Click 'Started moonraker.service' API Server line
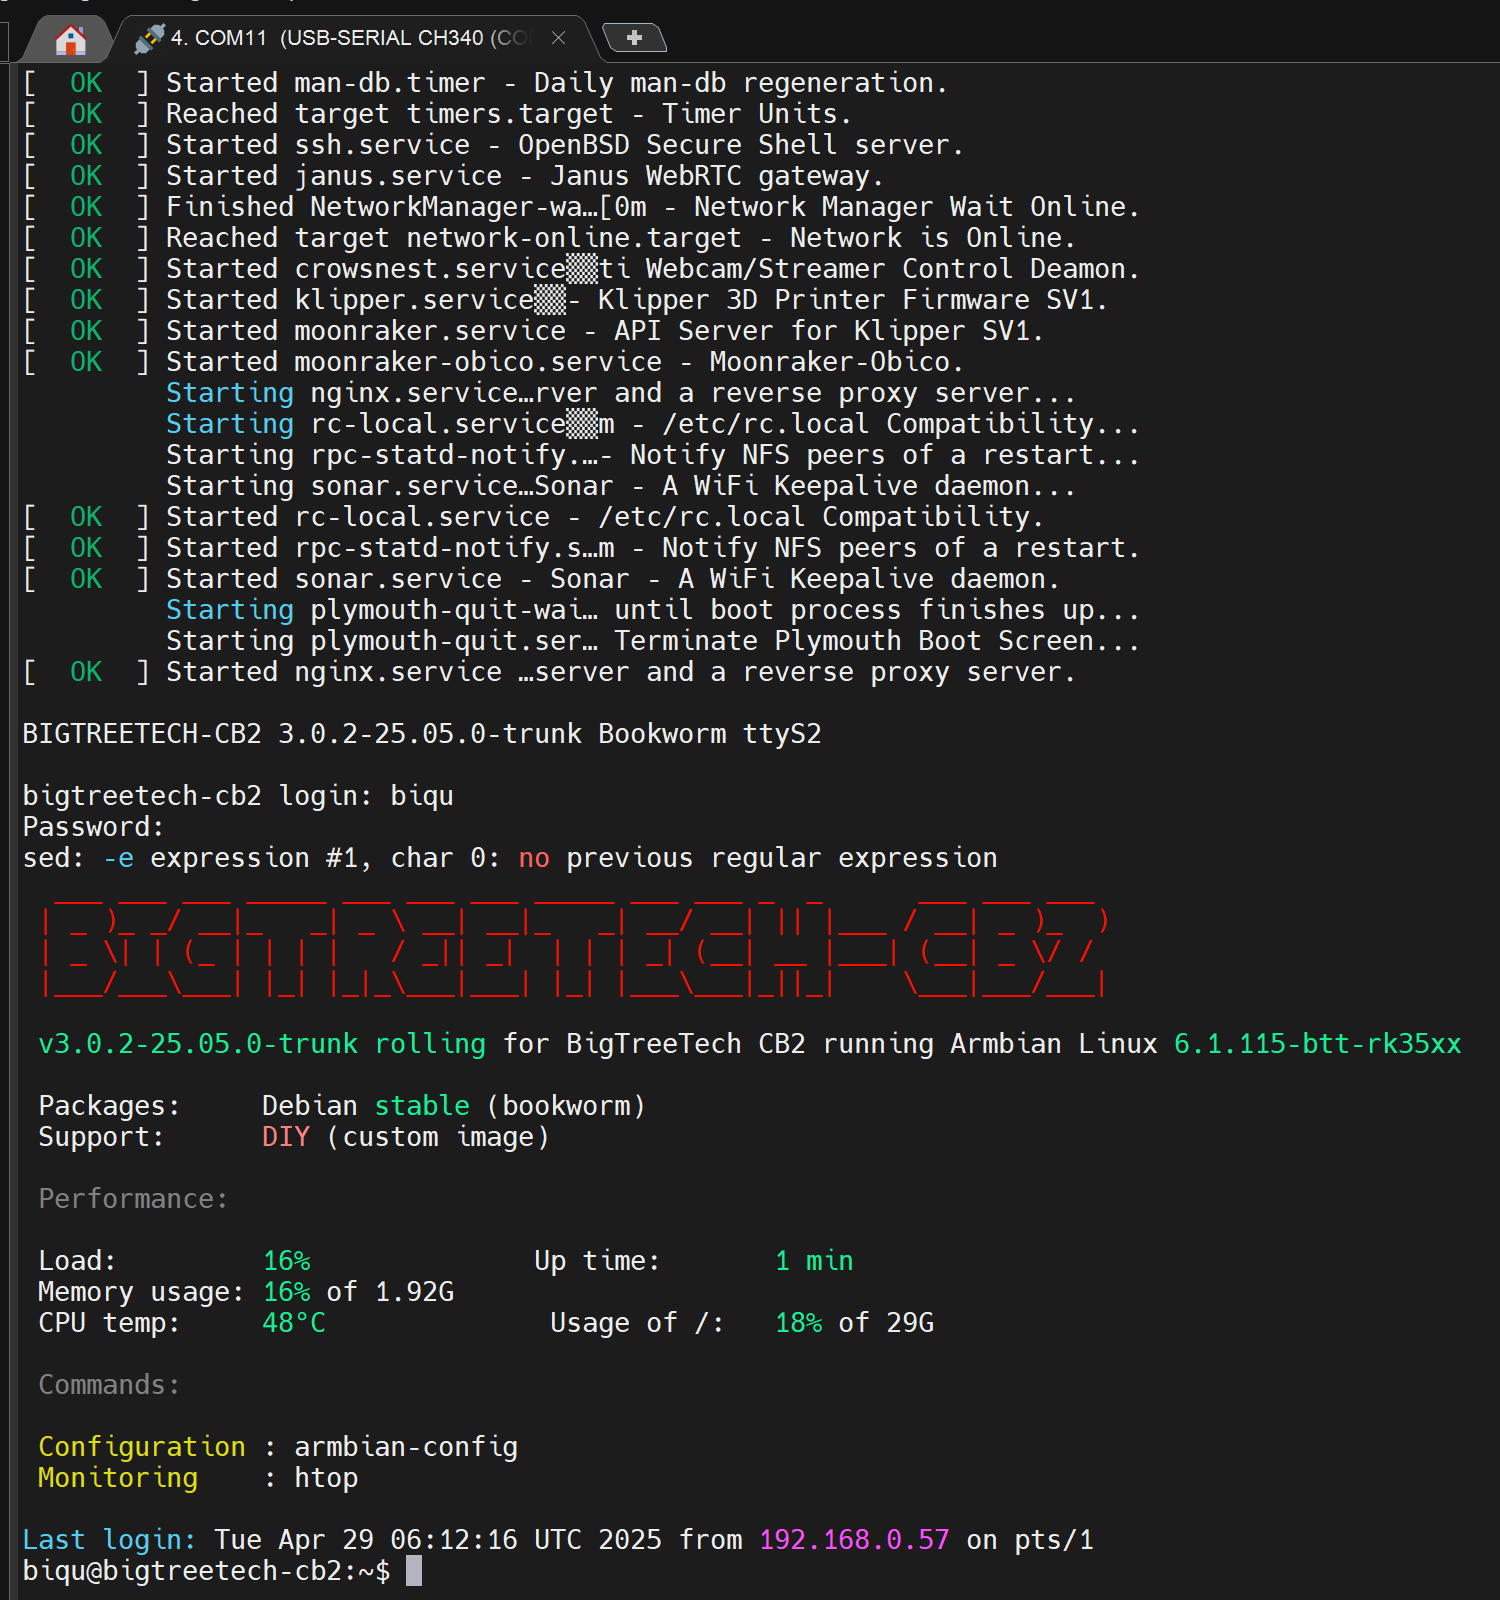This screenshot has height=1600, width=1500. click(x=534, y=331)
